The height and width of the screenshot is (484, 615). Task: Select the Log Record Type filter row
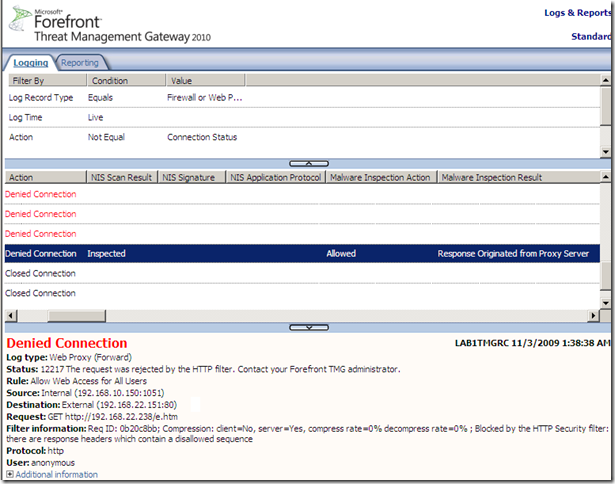(x=302, y=98)
